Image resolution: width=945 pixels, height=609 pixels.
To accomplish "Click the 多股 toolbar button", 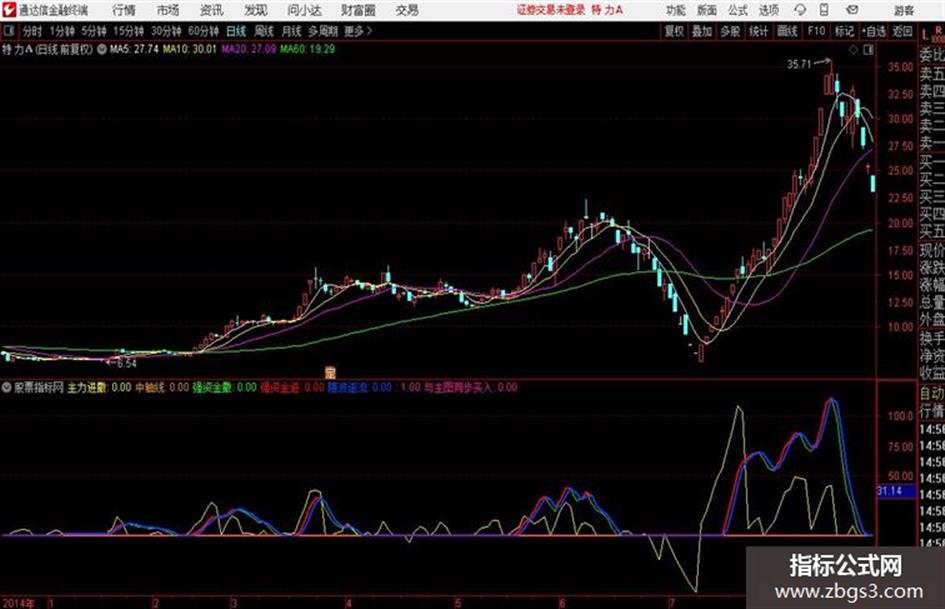I will [730, 31].
